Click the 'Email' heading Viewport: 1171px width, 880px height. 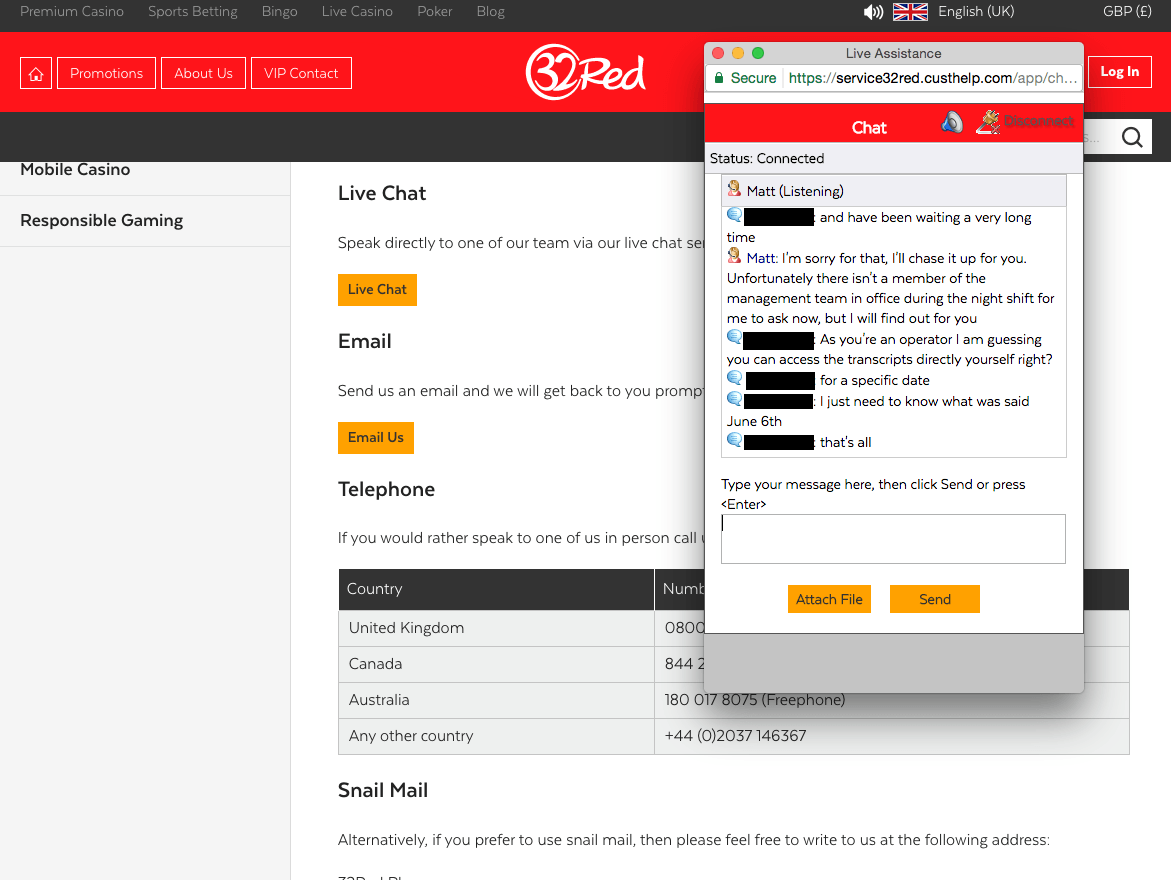pyautogui.click(x=364, y=341)
